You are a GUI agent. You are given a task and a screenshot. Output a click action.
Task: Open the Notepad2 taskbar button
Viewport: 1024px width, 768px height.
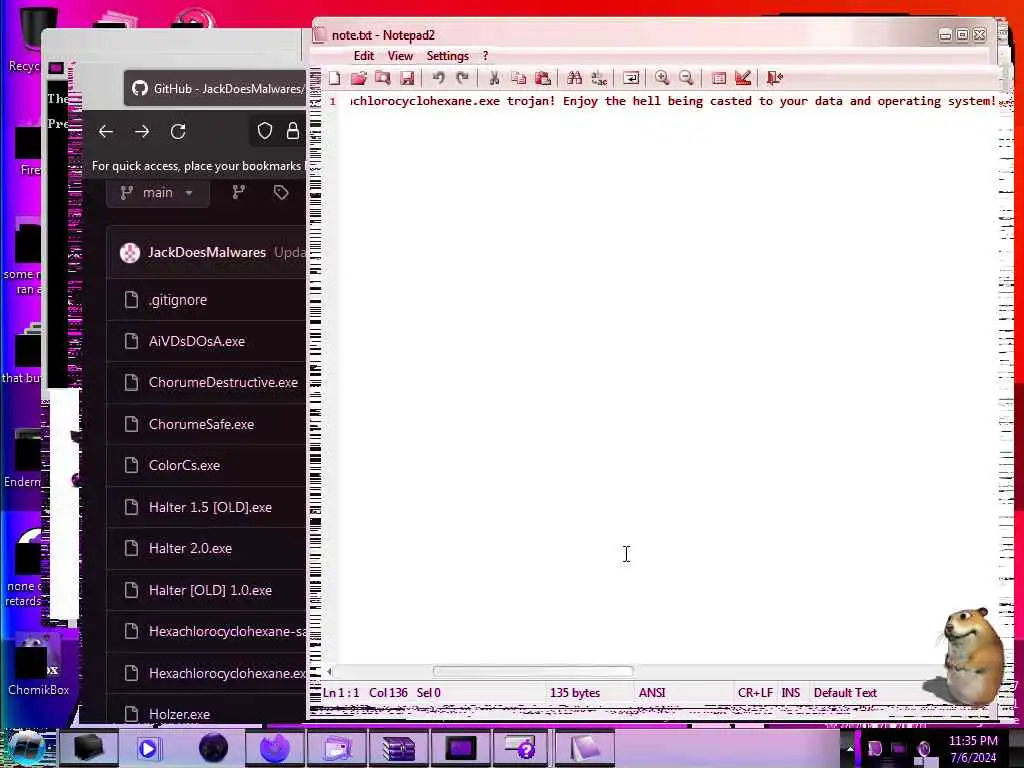pyautogui.click(x=584, y=748)
